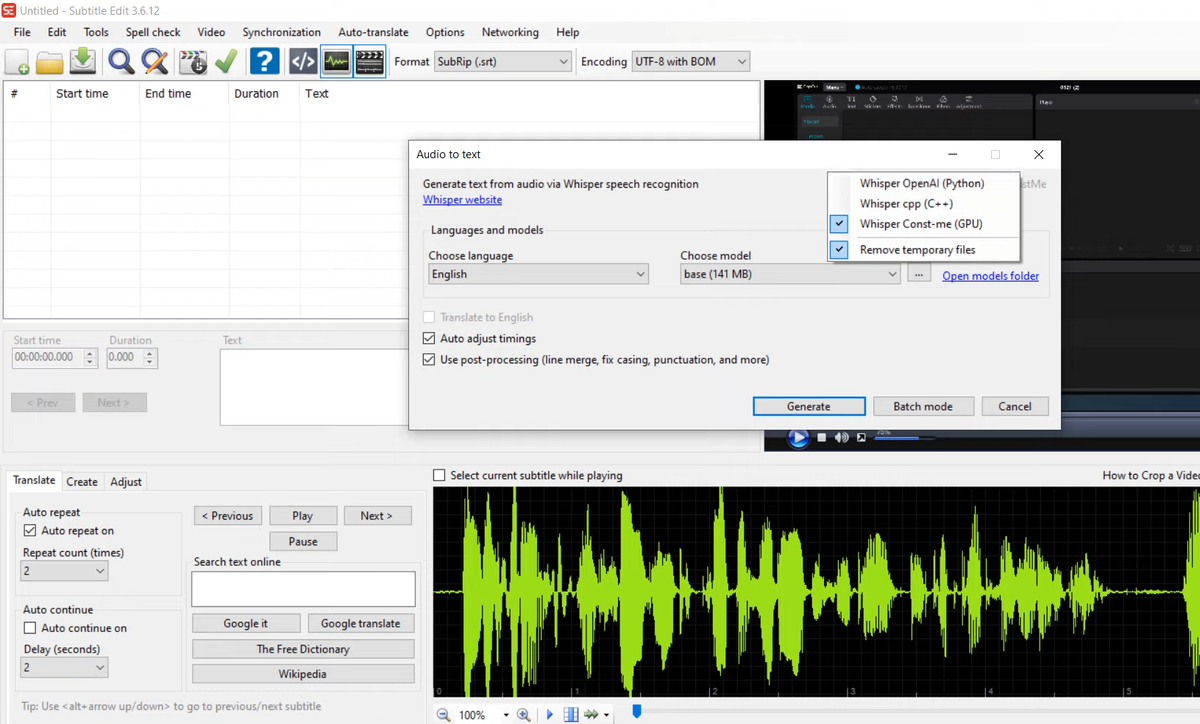The image size is (1200, 724).
Task: Stop the video with the square stop button
Action: click(x=822, y=437)
